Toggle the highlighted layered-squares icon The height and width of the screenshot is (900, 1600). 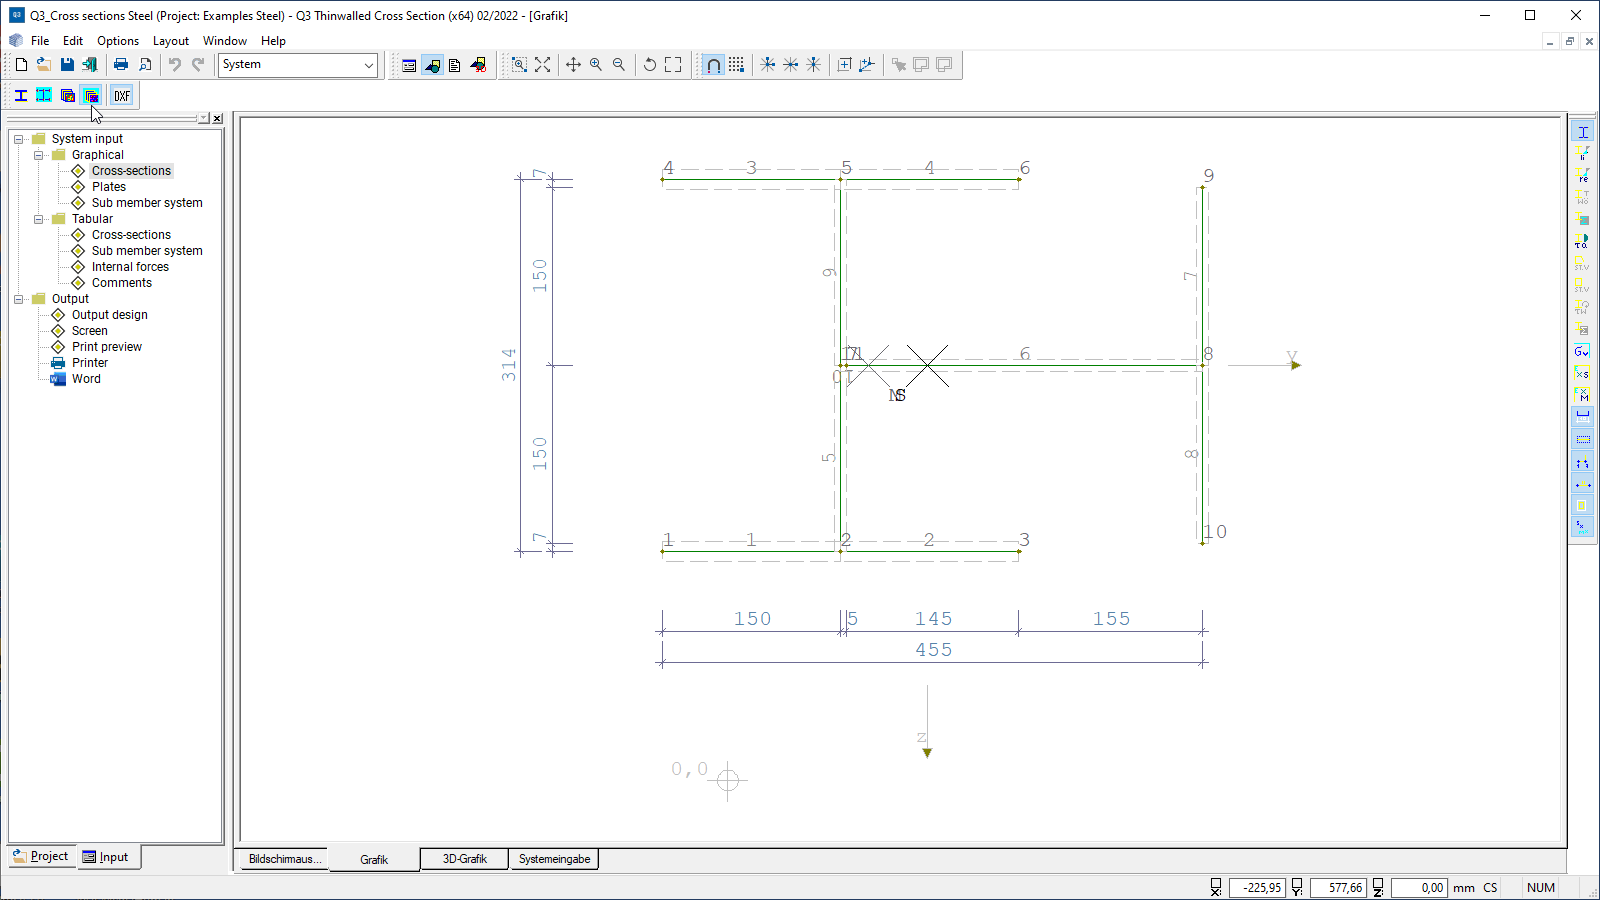pyautogui.click(x=91, y=96)
